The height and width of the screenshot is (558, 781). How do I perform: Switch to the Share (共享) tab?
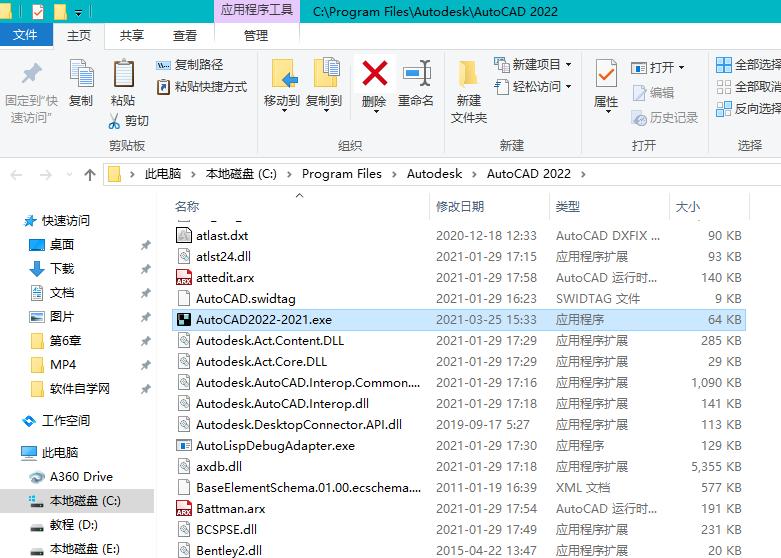[x=131, y=35]
